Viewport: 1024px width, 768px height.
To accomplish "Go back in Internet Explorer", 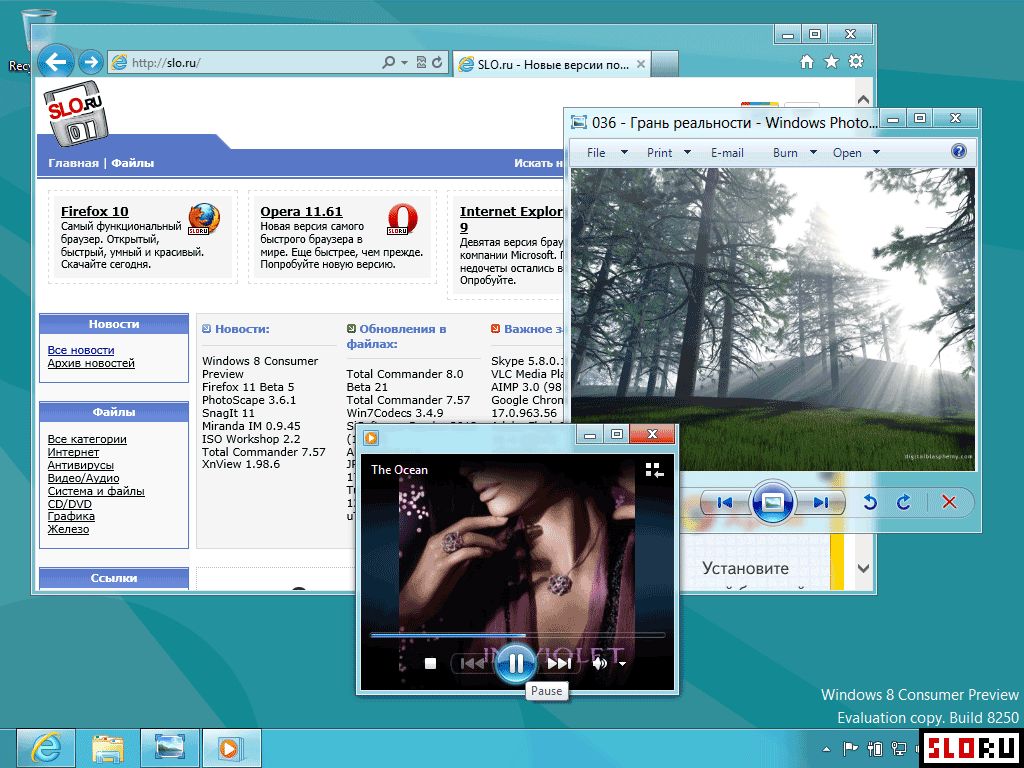I will tap(56, 61).
